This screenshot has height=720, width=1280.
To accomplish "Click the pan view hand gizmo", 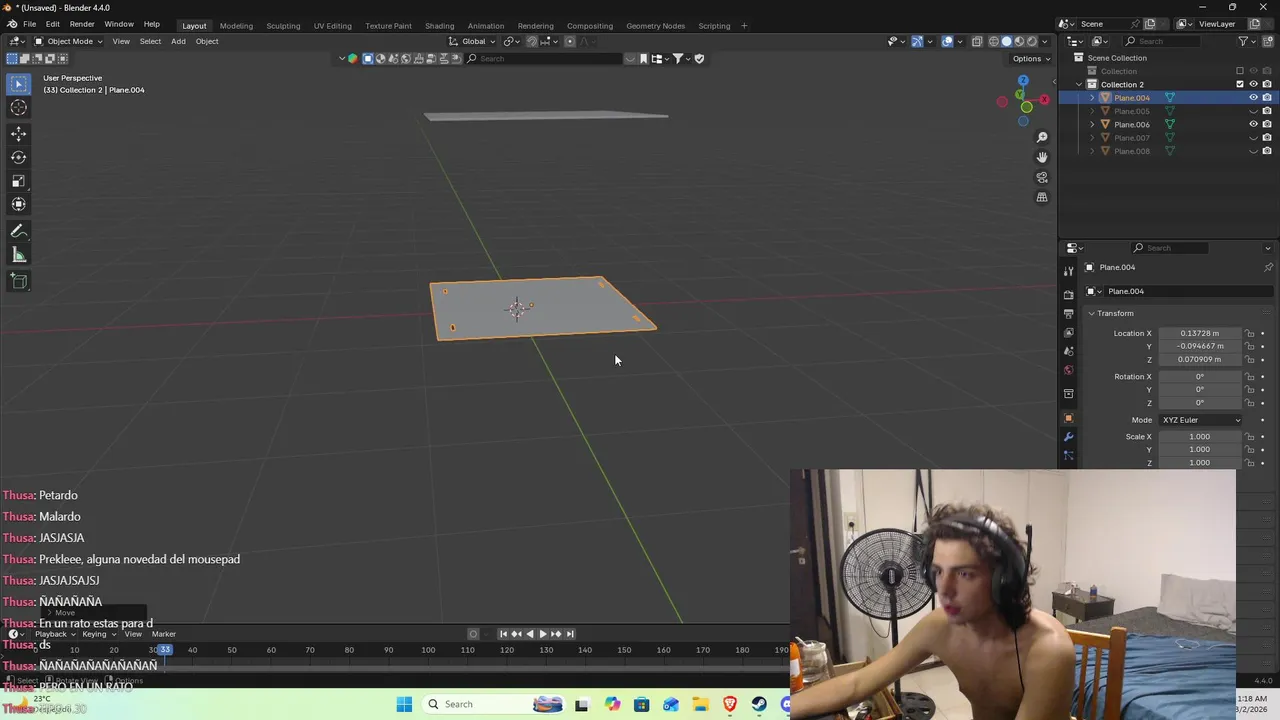I will [1042, 157].
